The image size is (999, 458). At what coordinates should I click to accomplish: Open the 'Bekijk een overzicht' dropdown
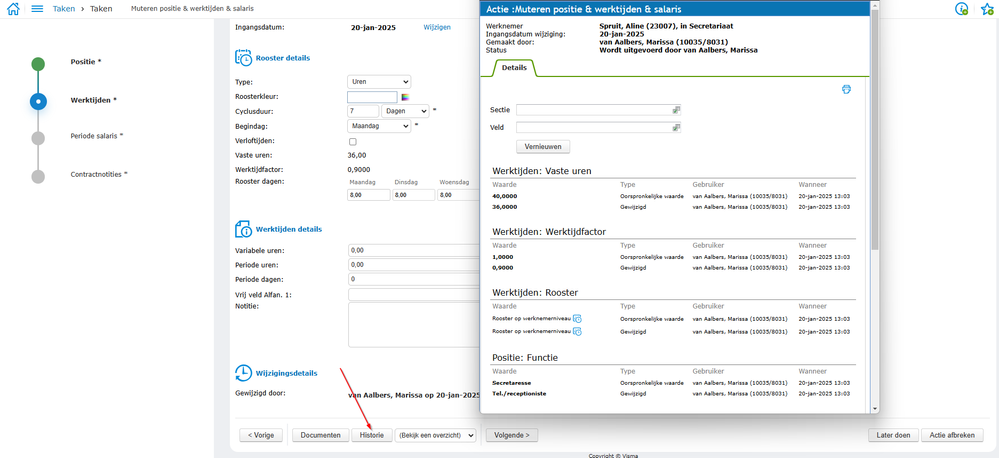[435, 436]
